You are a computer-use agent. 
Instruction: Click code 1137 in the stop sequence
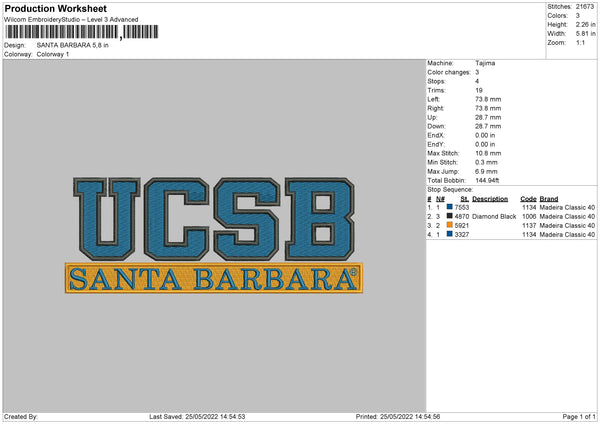(529, 226)
